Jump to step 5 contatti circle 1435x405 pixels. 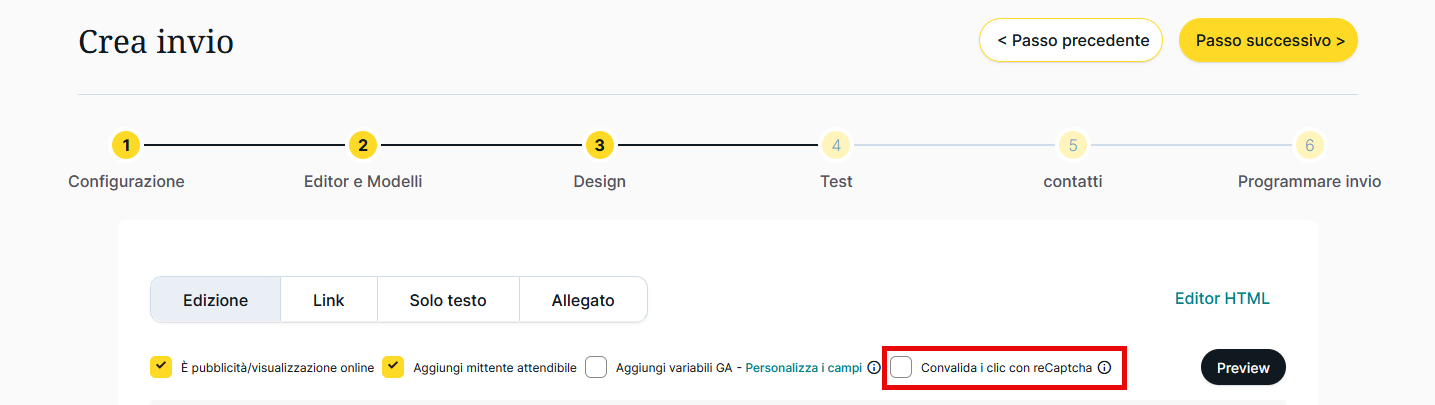[x=1072, y=146]
